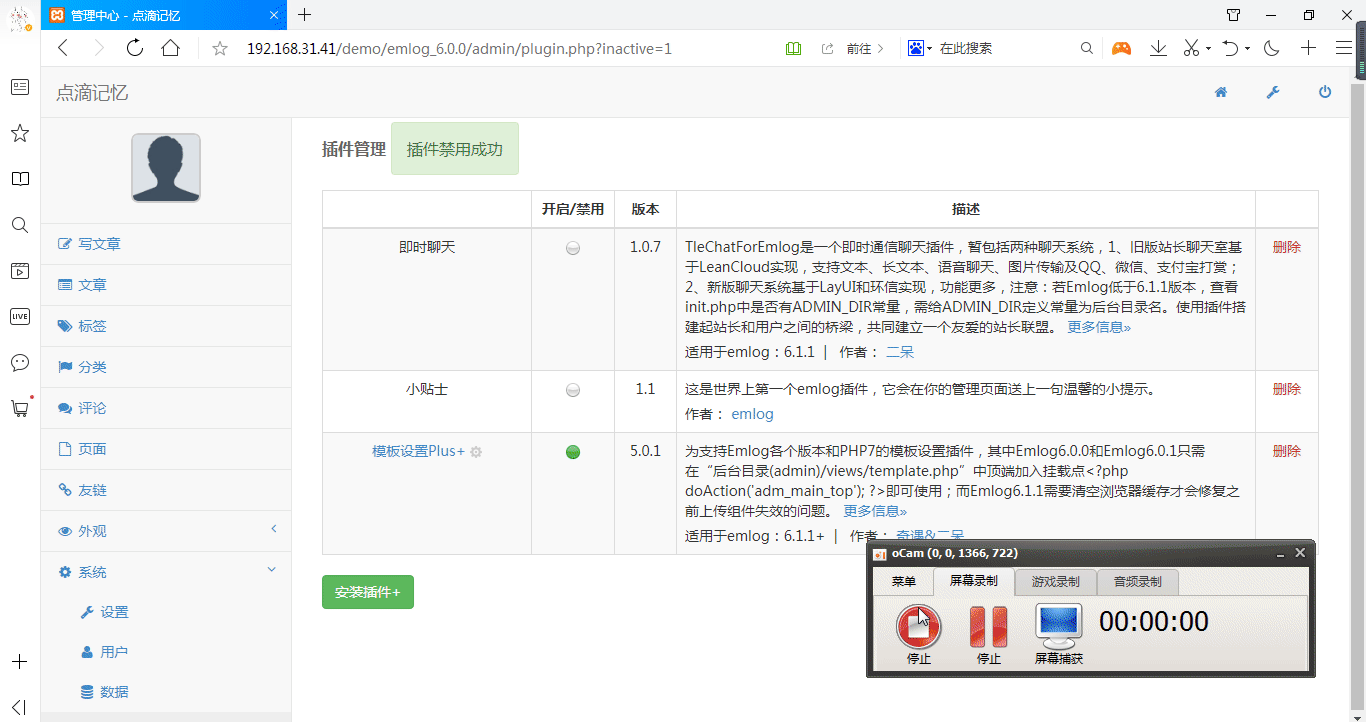The height and width of the screenshot is (722, 1366).
Task: Click the green 安装插件+ button
Action: coord(367,592)
